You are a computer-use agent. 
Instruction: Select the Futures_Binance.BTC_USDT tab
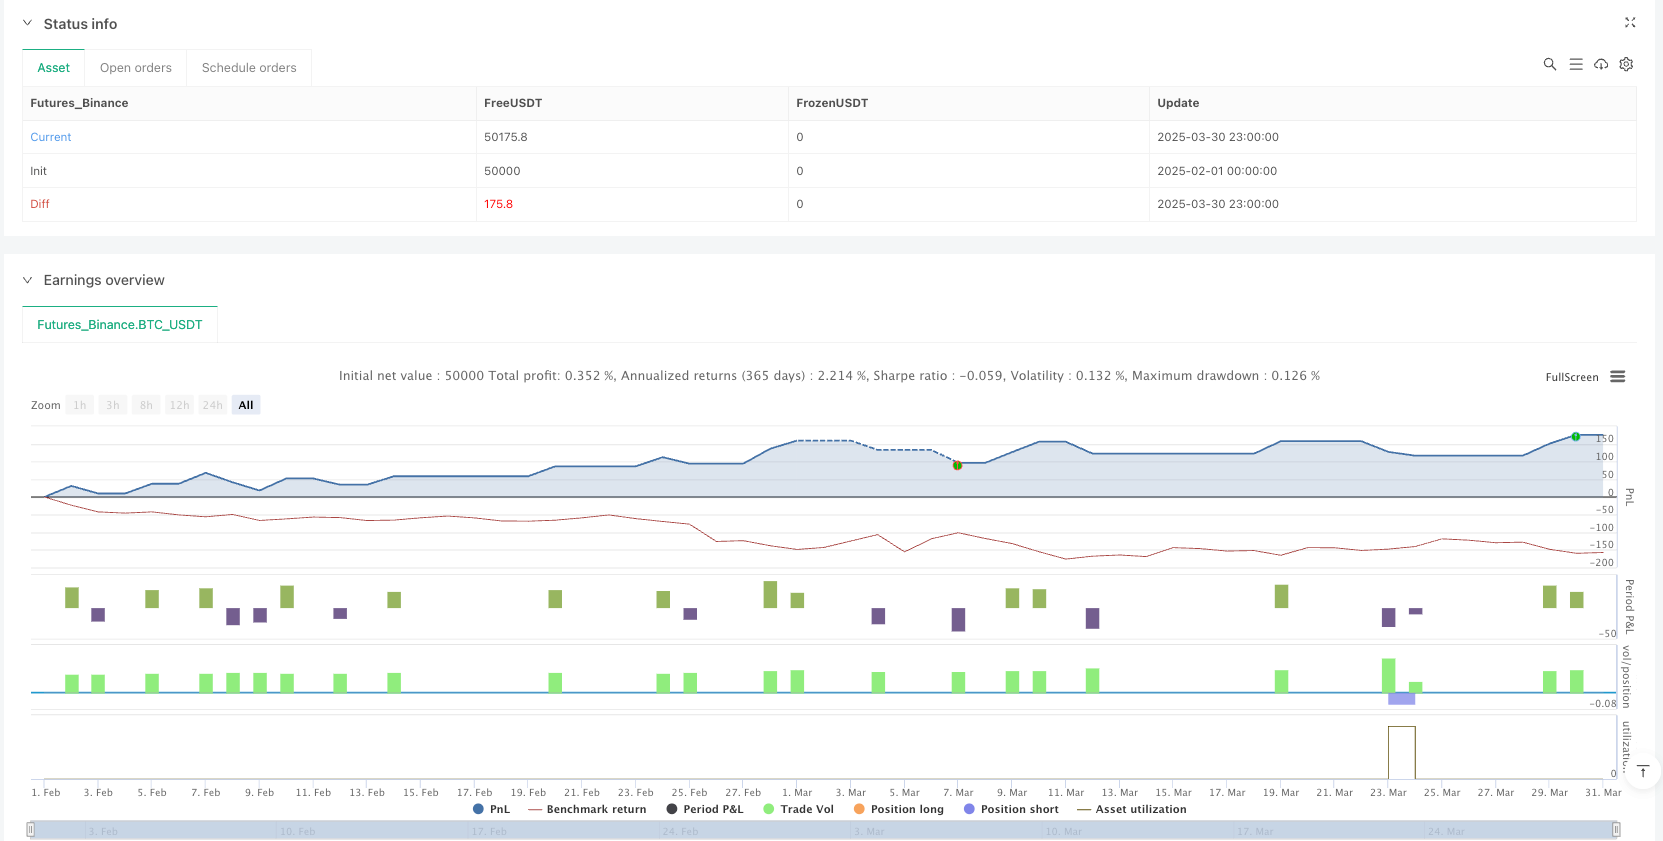(x=120, y=325)
